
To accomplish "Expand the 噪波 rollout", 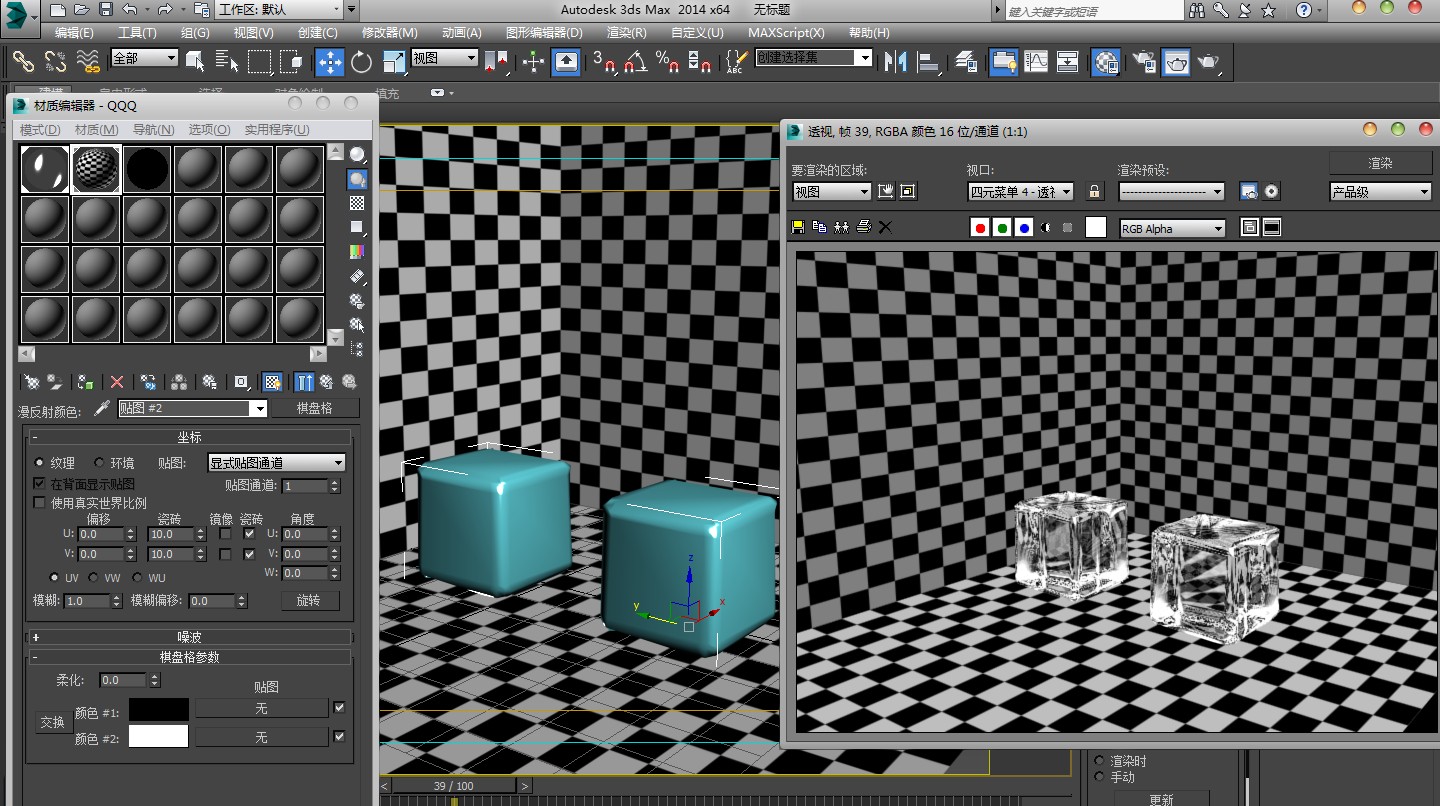I will tap(190, 637).
